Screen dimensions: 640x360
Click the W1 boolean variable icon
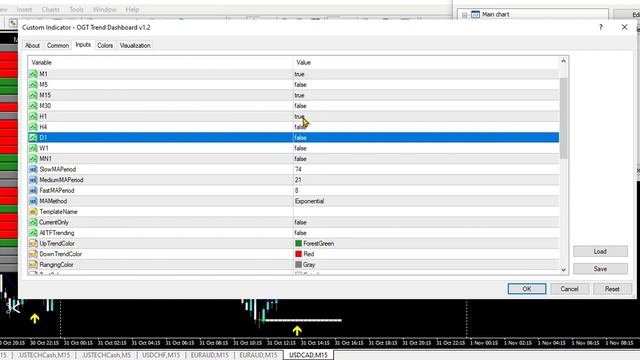(x=33, y=148)
